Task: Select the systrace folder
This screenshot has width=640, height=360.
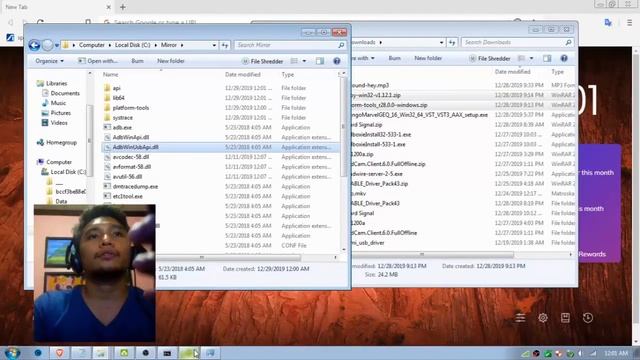Action: pos(122,118)
